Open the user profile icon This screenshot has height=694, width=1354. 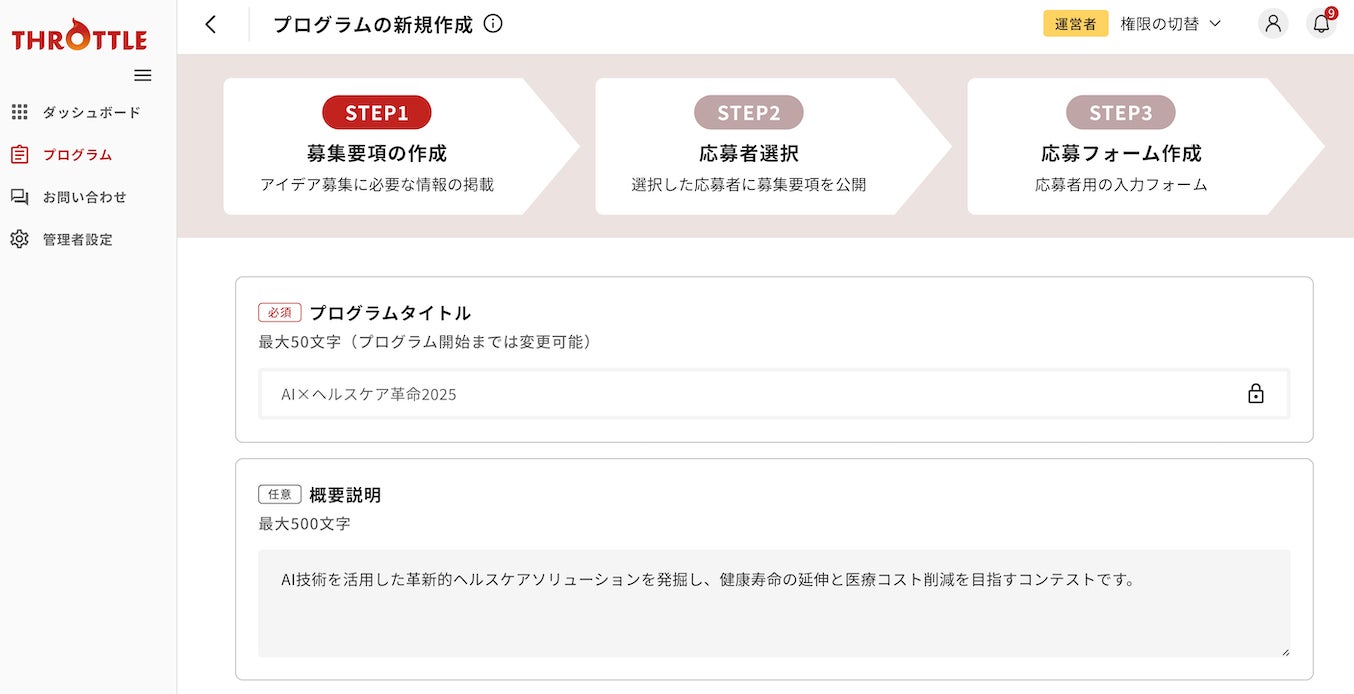(1273, 24)
